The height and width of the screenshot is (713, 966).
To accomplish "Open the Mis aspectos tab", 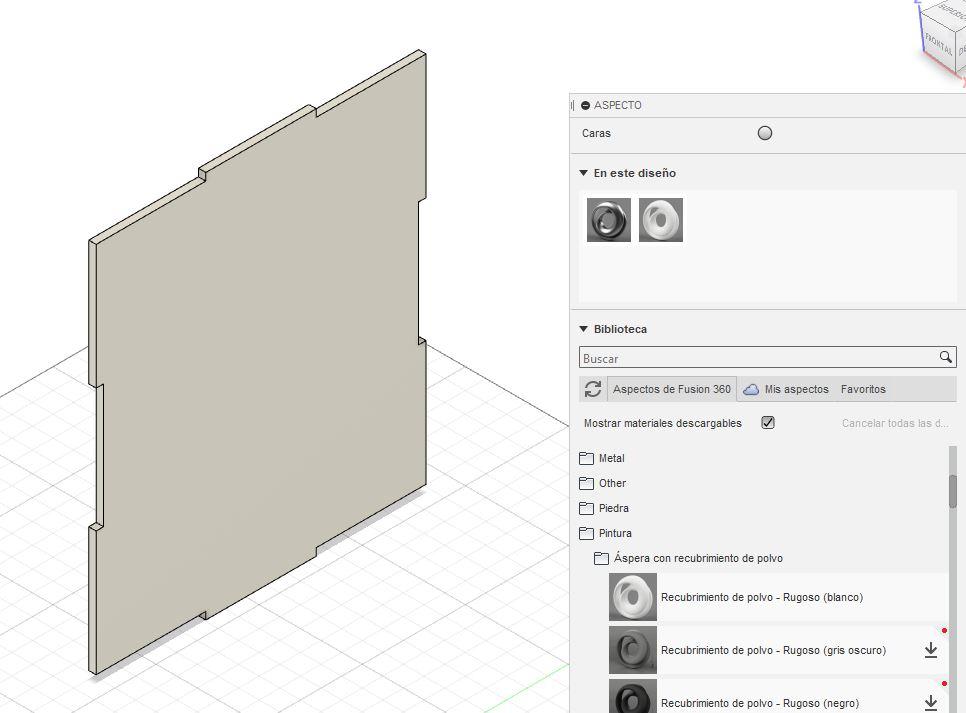I will [x=796, y=389].
